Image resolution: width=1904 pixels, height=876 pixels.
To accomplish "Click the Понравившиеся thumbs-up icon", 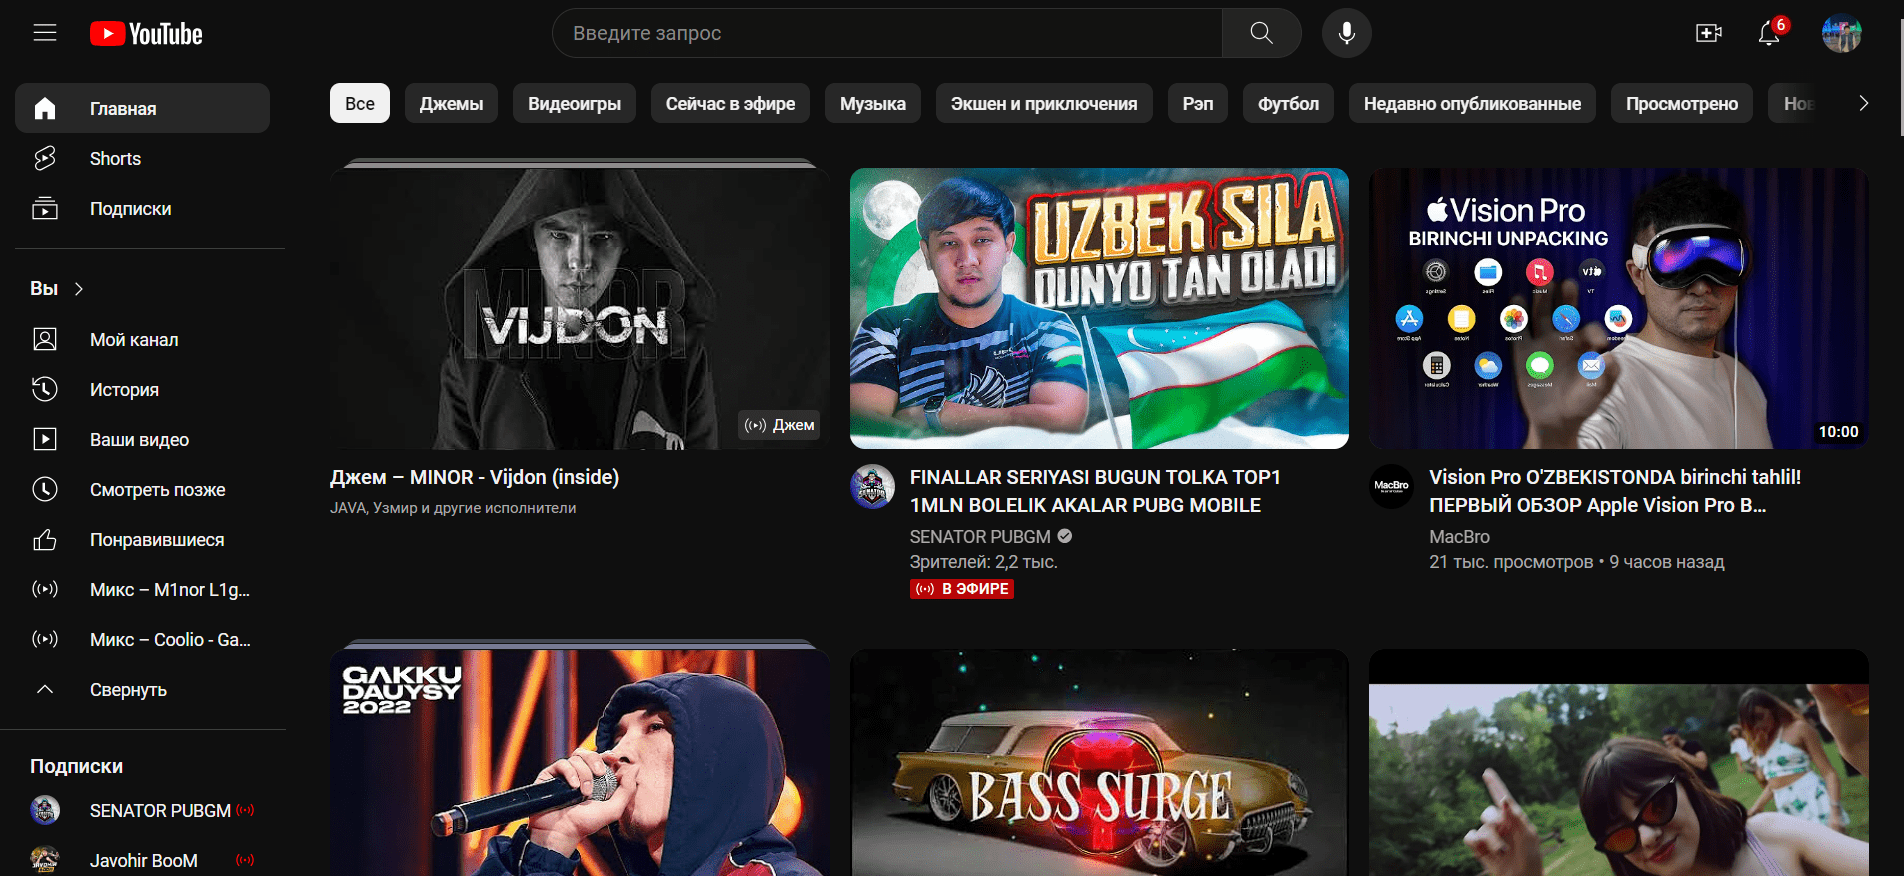I will tap(45, 539).
